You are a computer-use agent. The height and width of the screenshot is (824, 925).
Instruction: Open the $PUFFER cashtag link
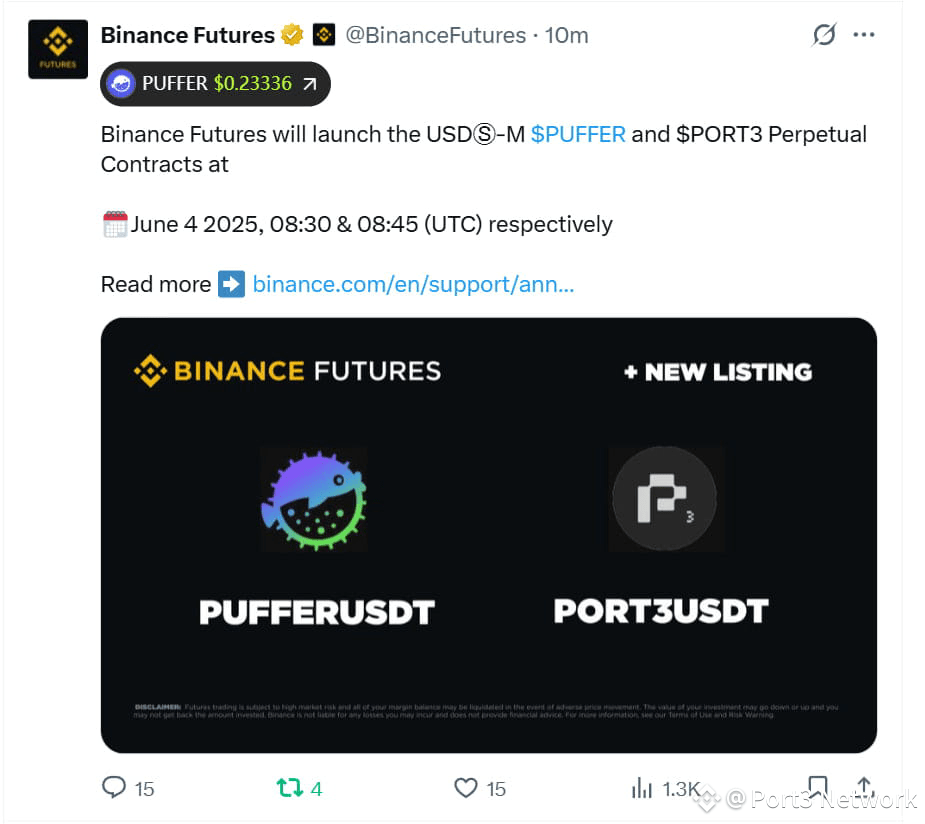click(578, 134)
